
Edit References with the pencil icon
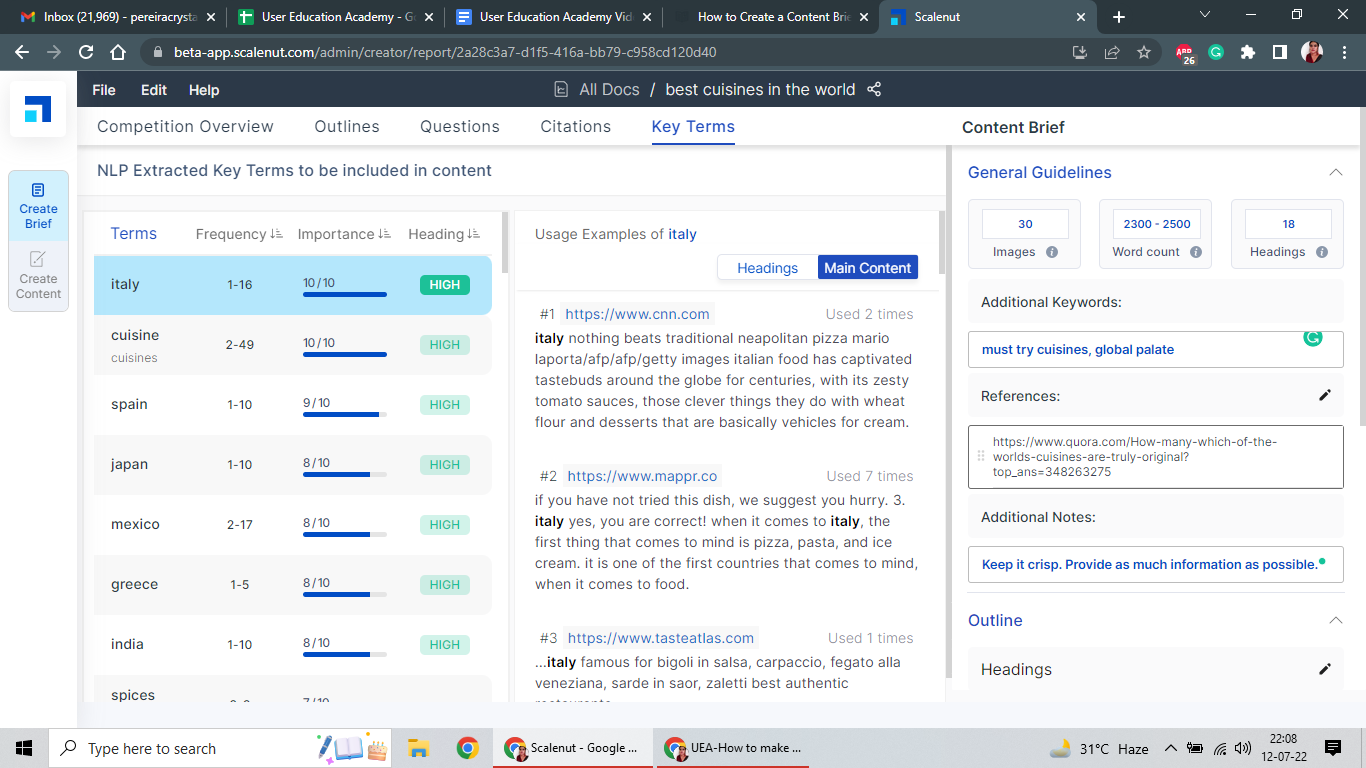pos(1325,395)
